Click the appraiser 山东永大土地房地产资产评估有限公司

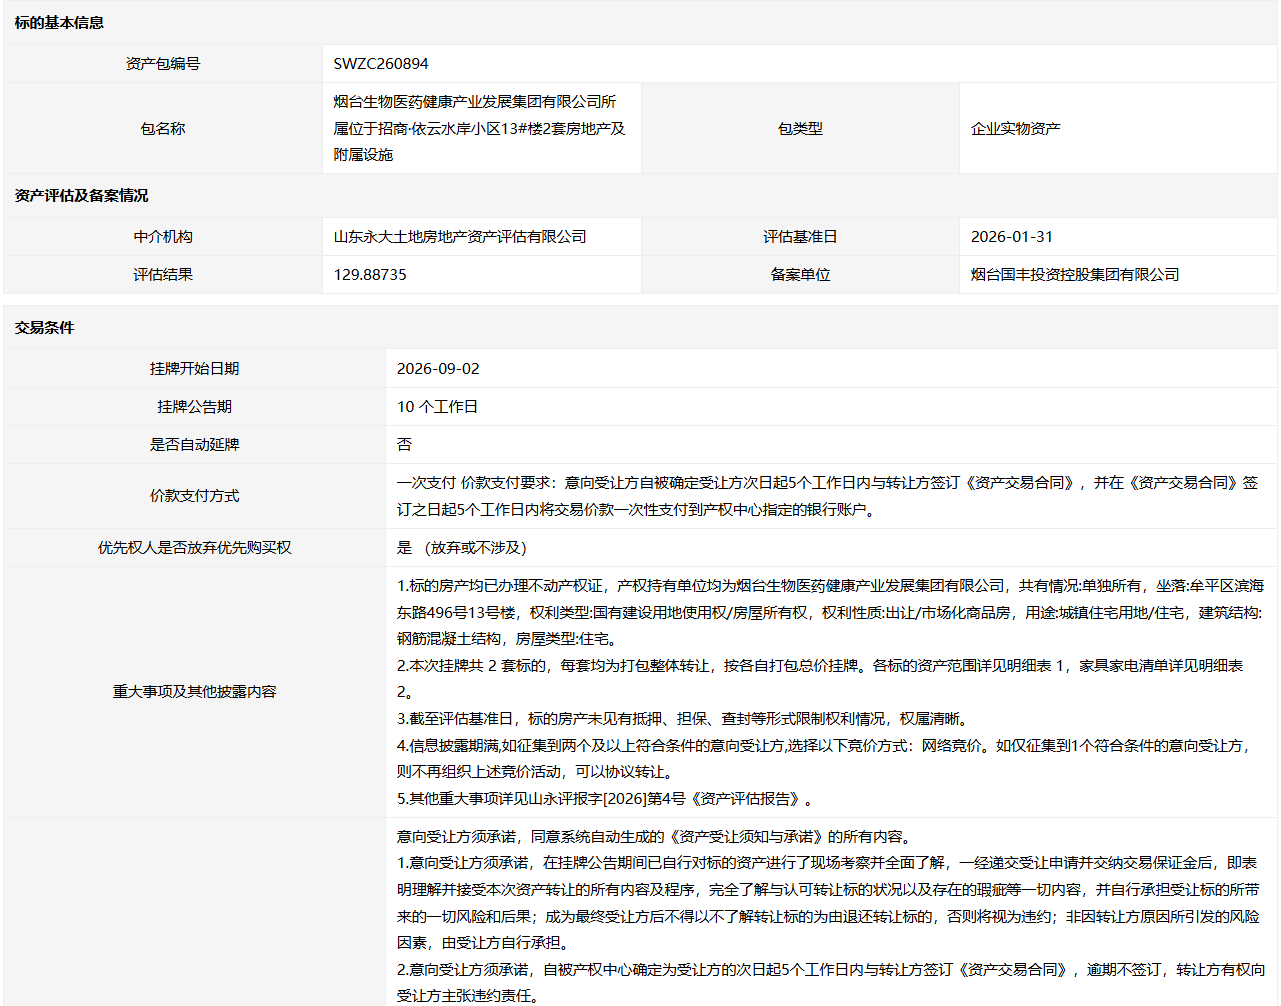[460, 237]
